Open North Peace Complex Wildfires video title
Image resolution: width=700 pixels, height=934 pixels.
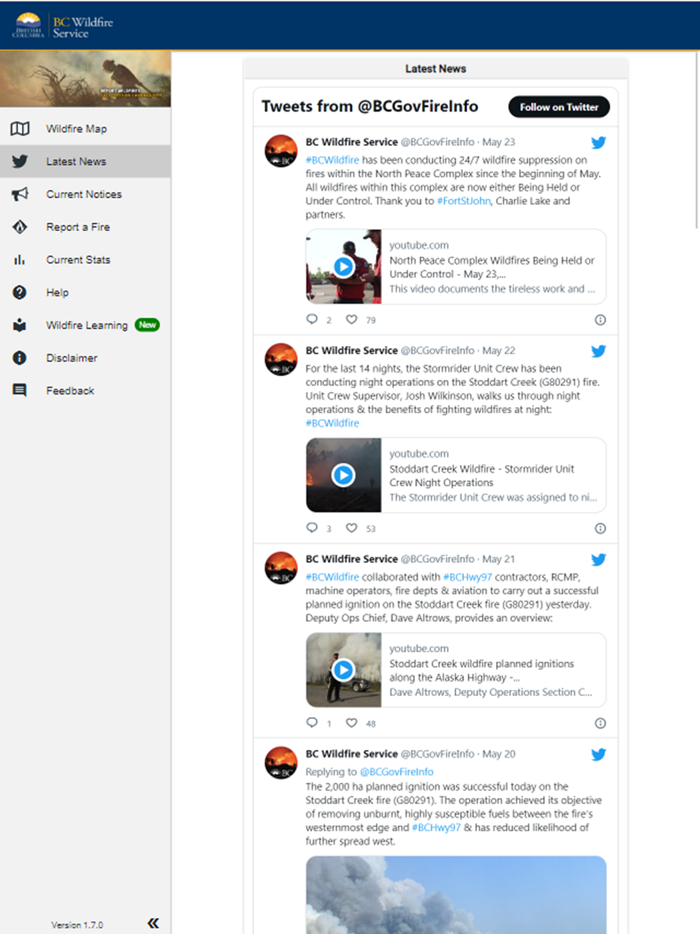(492, 267)
